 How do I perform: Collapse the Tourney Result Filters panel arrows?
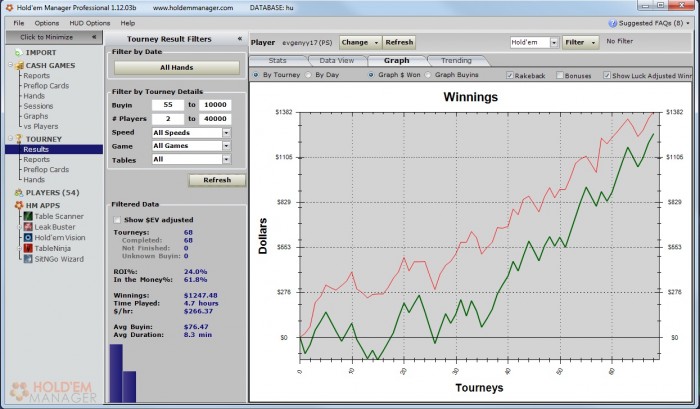pos(240,39)
